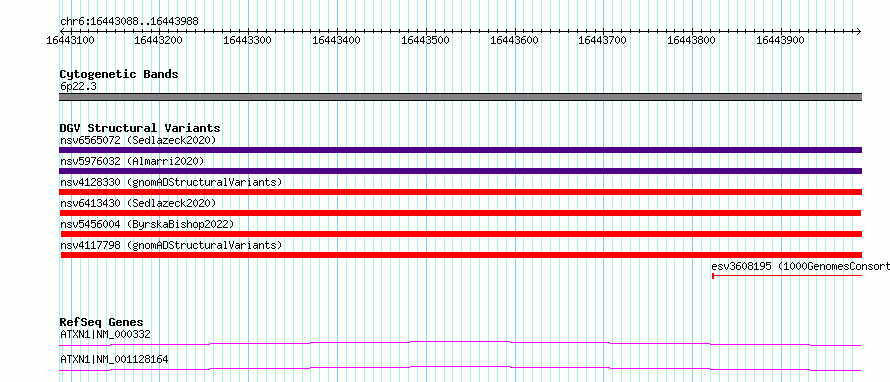The image size is (890, 382).
Task: Open variant nsv4117798 (gnomADStructuralVariants) label
Action: point(171,245)
